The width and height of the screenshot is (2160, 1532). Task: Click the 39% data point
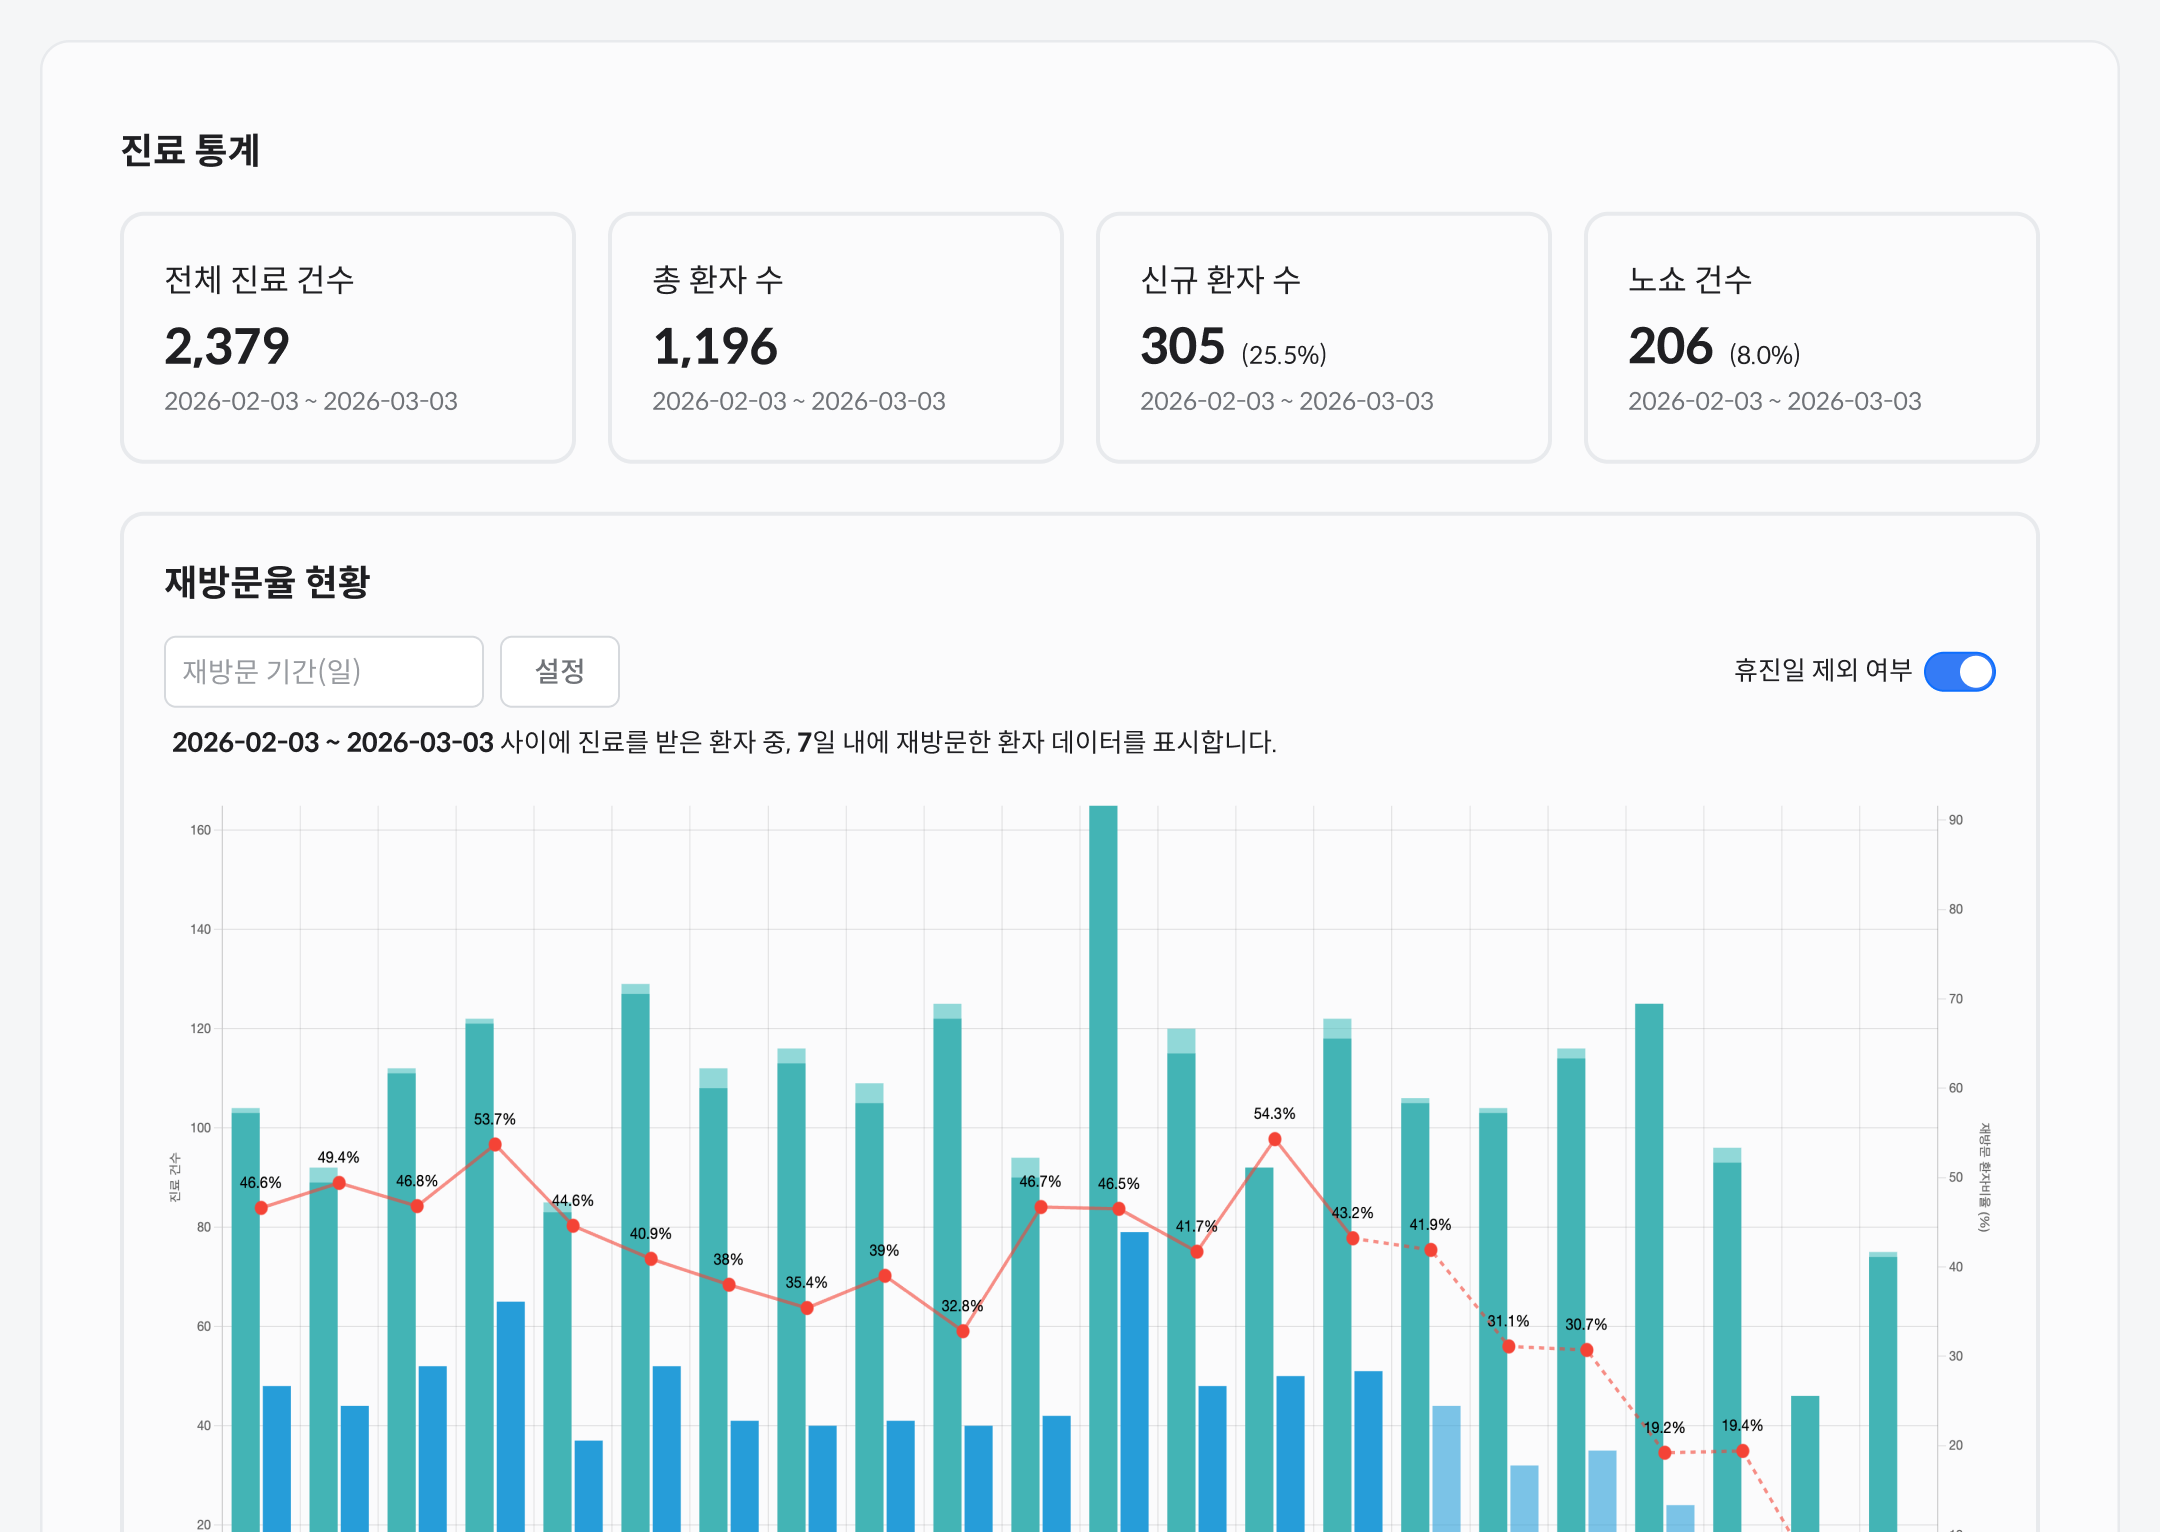(885, 1276)
